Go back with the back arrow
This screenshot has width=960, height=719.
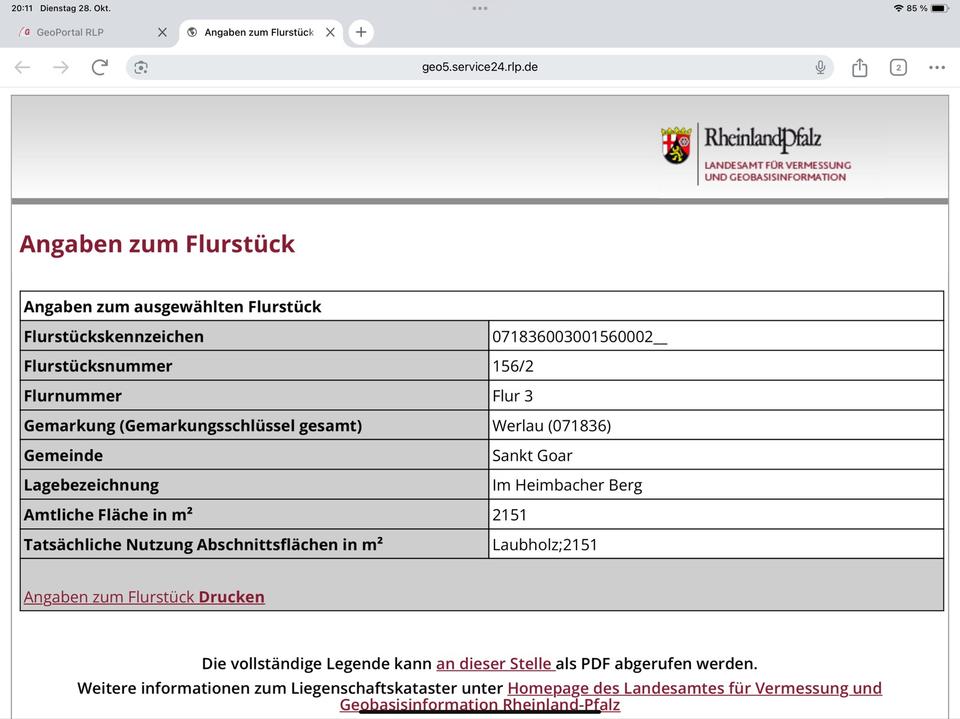22,67
